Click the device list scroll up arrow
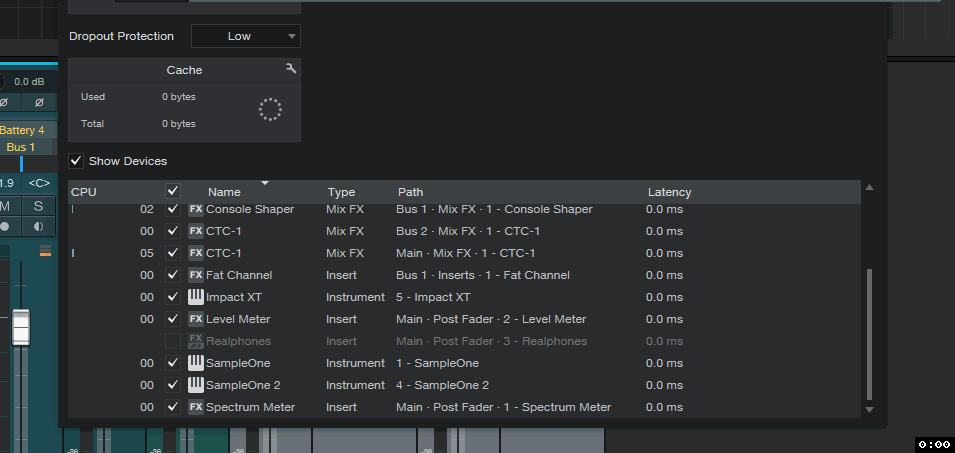Viewport: 955px width, 453px height. [x=869, y=188]
